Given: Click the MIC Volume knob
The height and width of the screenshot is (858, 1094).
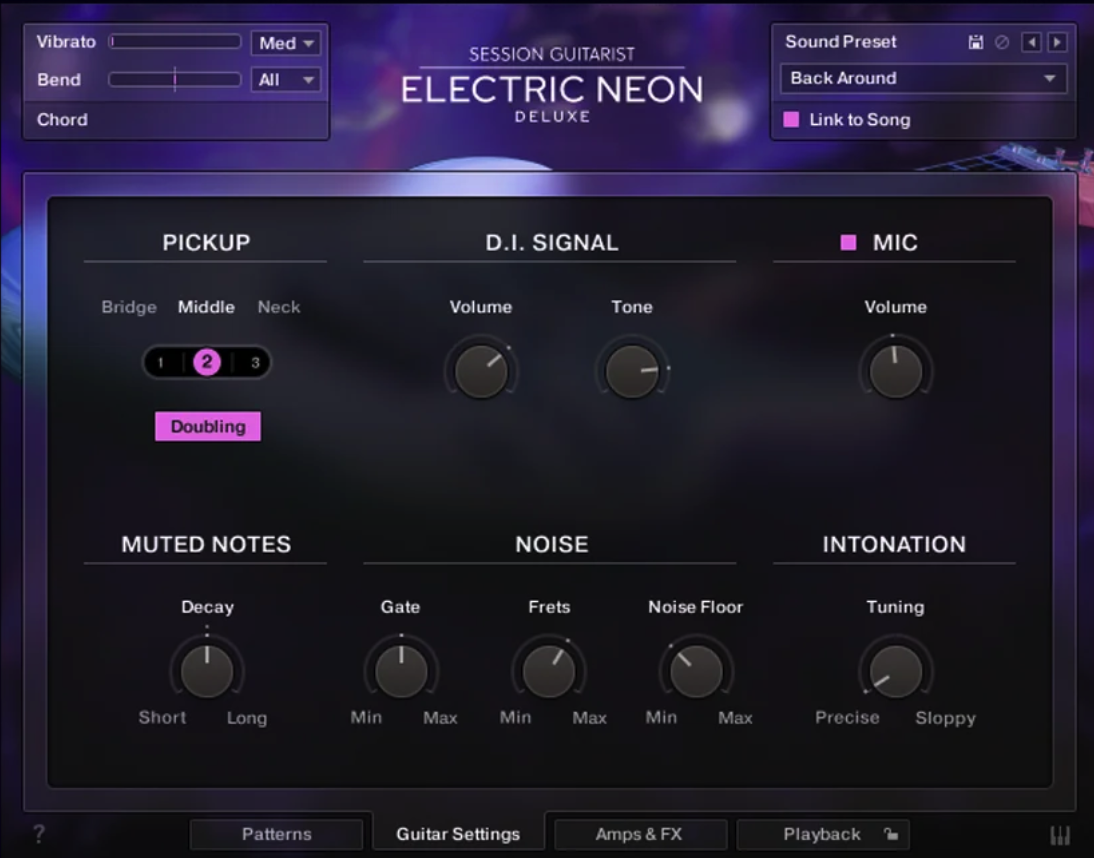Looking at the screenshot, I should (896, 371).
